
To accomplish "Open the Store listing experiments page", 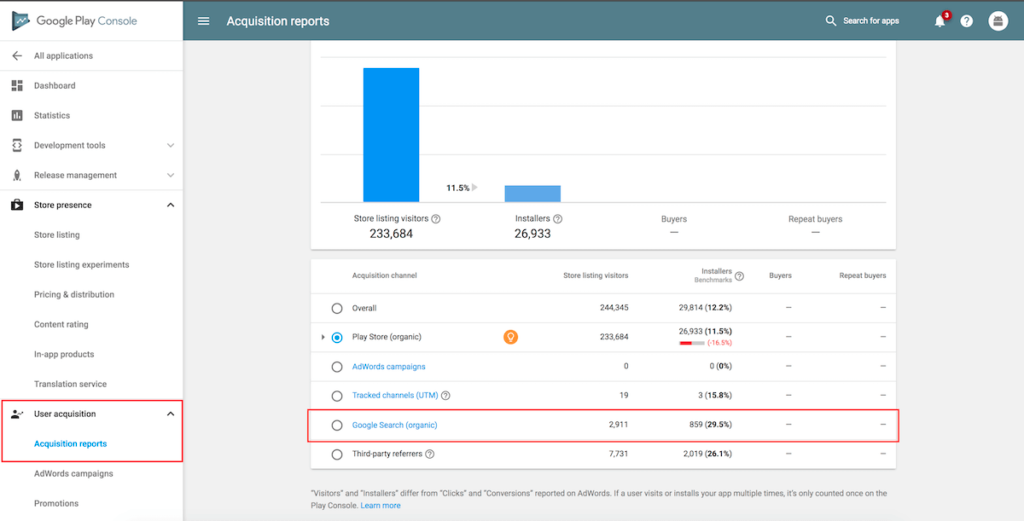I will (x=81, y=265).
